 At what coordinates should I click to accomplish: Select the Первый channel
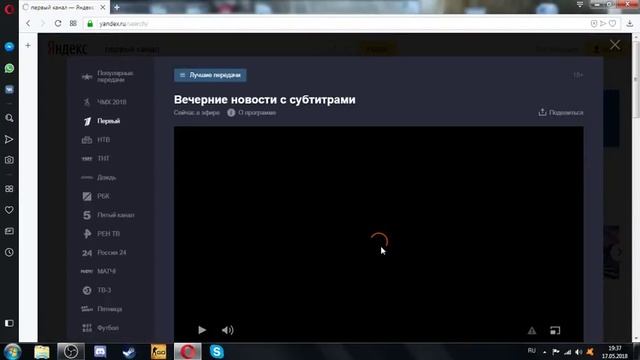tap(101, 121)
